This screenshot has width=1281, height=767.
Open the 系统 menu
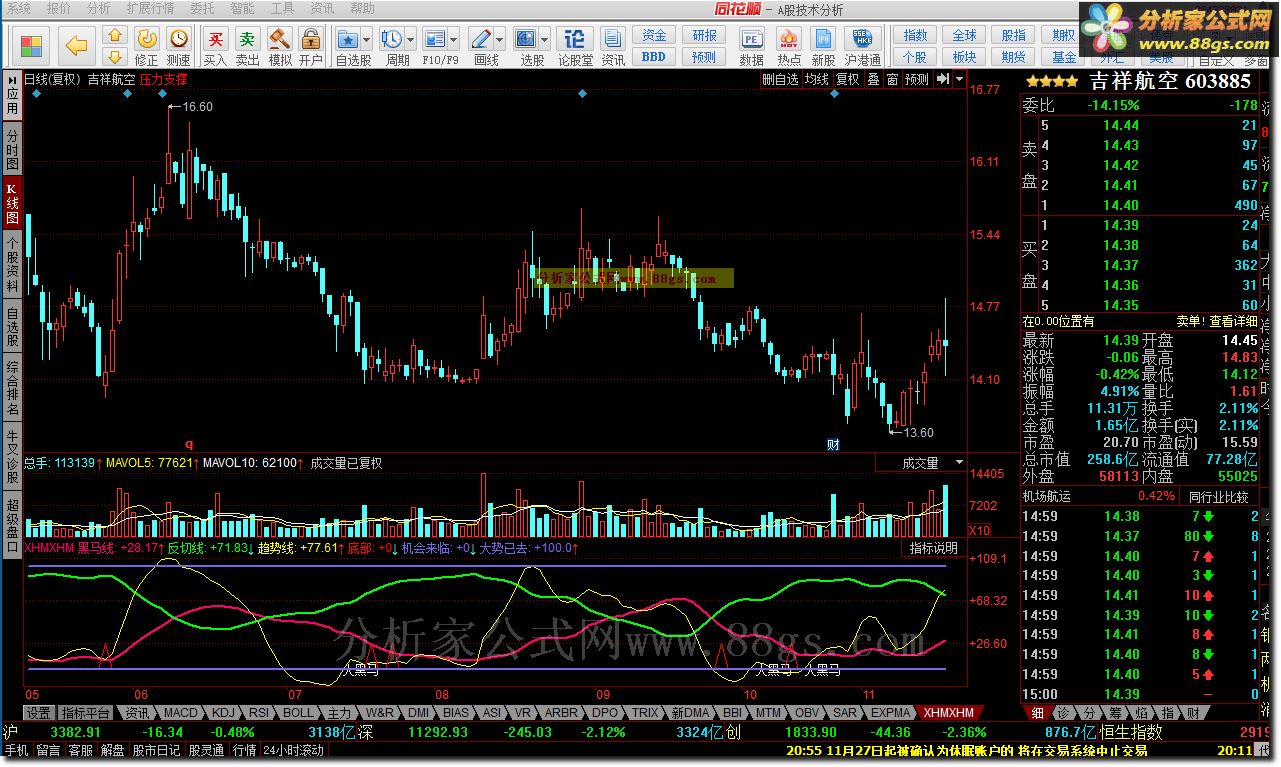tap(19, 8)
